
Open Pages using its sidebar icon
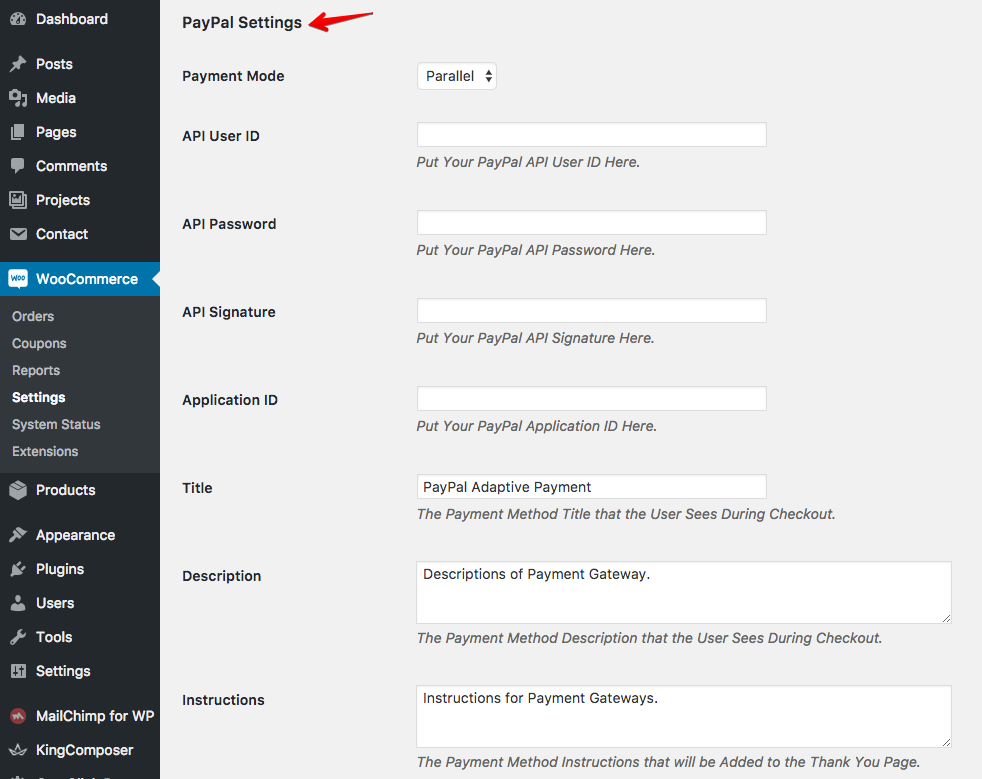[x=18, y=131]
